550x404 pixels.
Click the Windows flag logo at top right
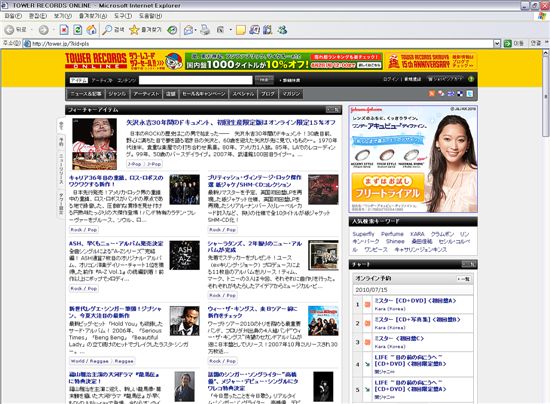(543, 16)
